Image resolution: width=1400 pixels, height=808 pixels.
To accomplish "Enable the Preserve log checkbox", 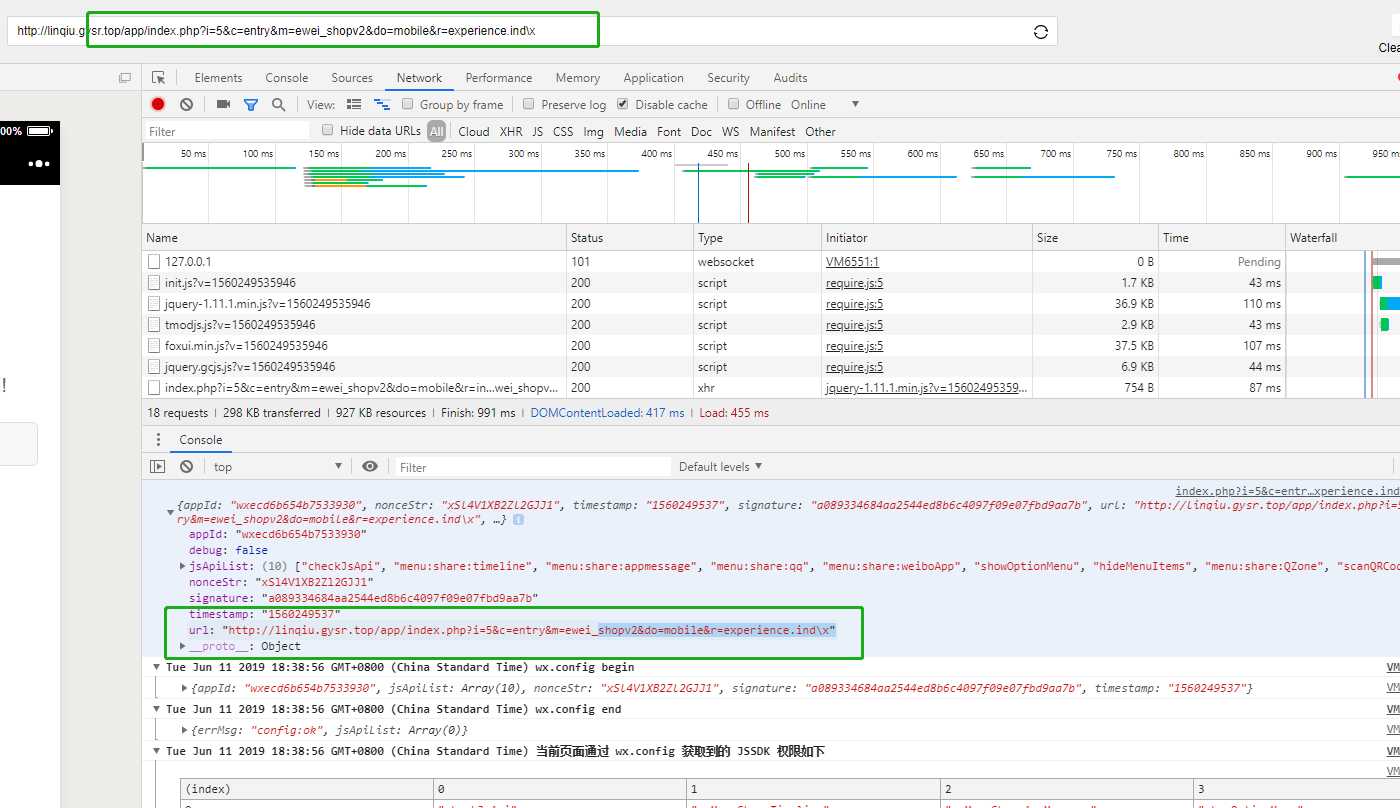I will [x=529, y=104].
